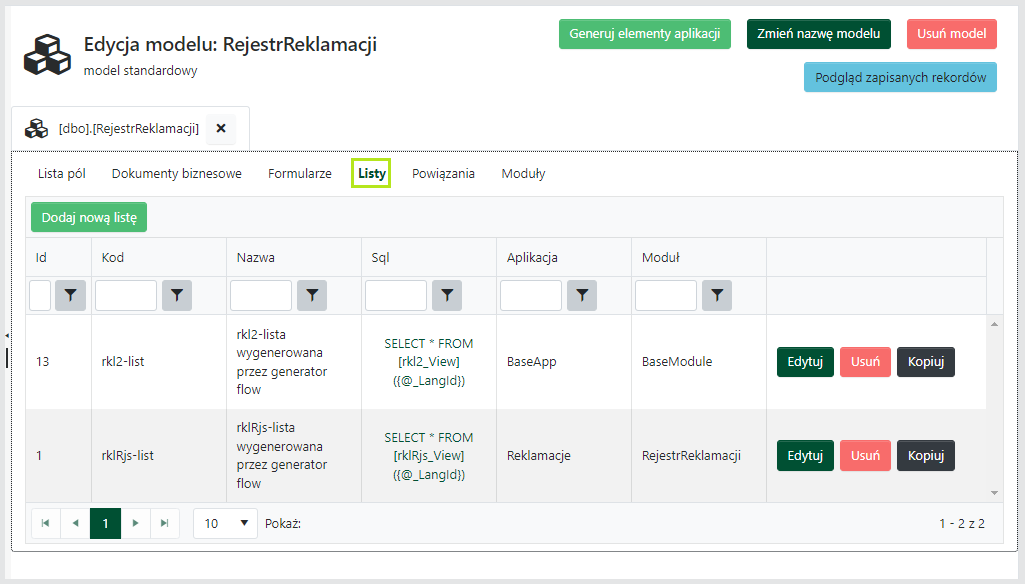Add a new list with Dodaj nową listę
Viewport: 1025px width, 584px height.
point(88,216)
